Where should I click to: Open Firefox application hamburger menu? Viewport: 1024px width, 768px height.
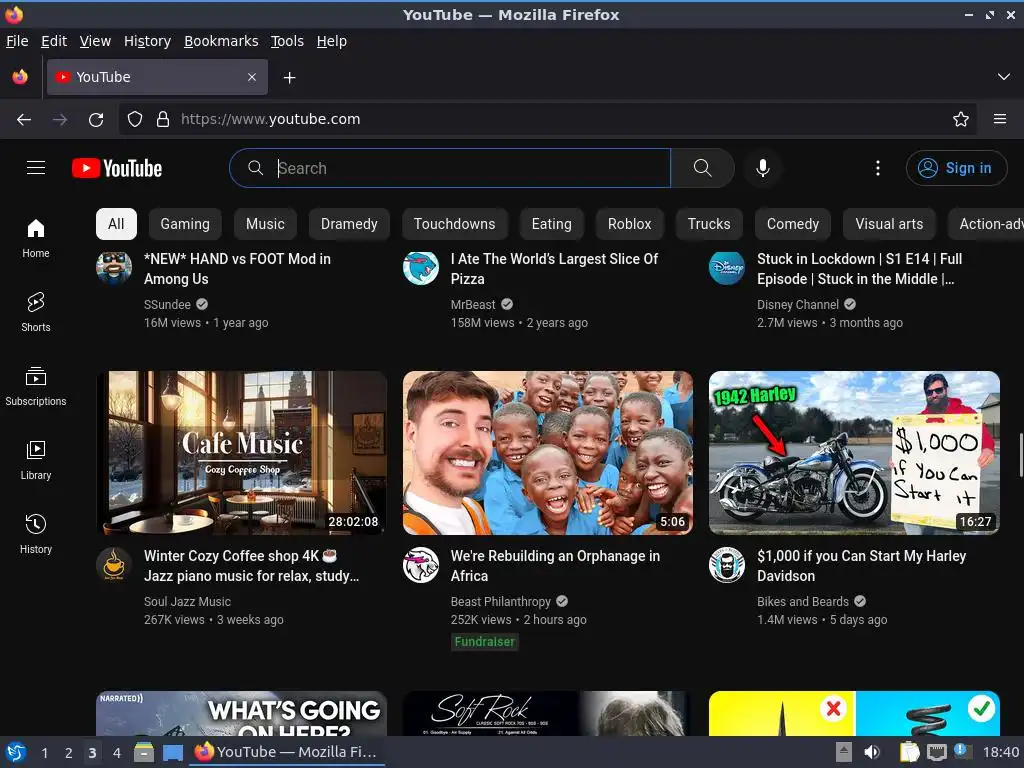999,120
